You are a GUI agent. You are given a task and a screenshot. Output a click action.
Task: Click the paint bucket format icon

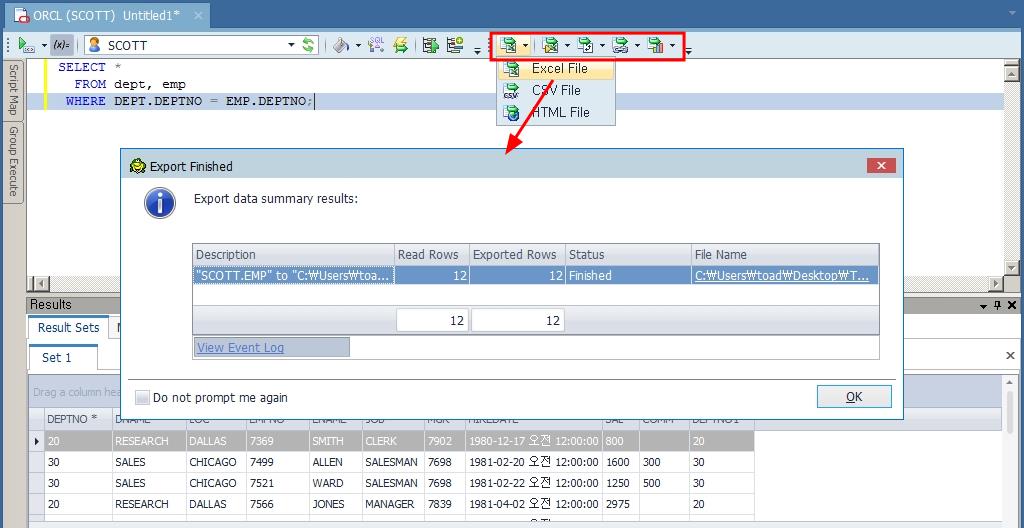pos(341,45)
